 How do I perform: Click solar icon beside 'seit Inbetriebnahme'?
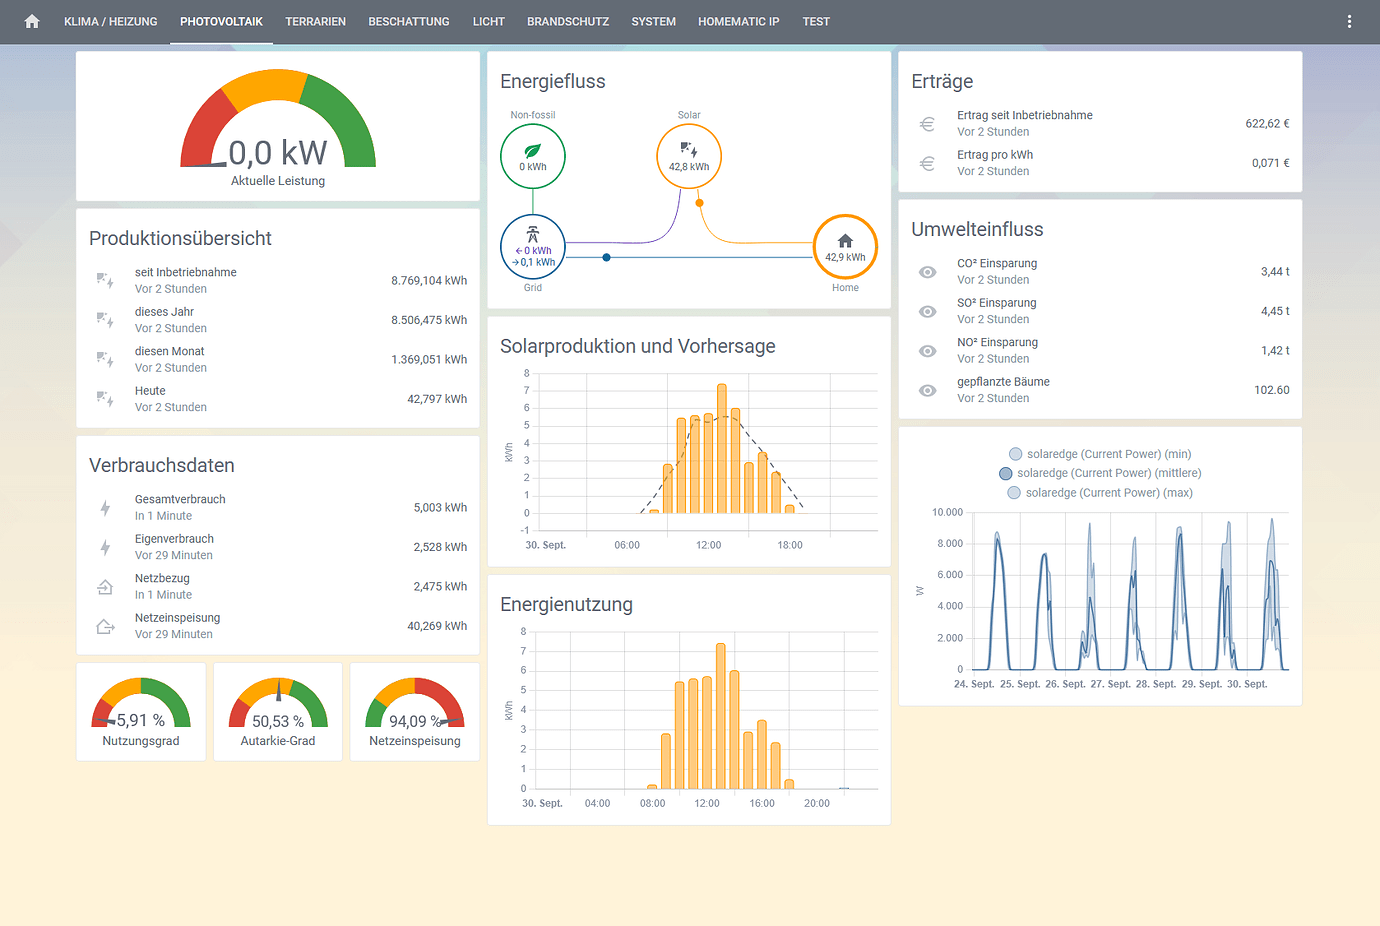105,280
